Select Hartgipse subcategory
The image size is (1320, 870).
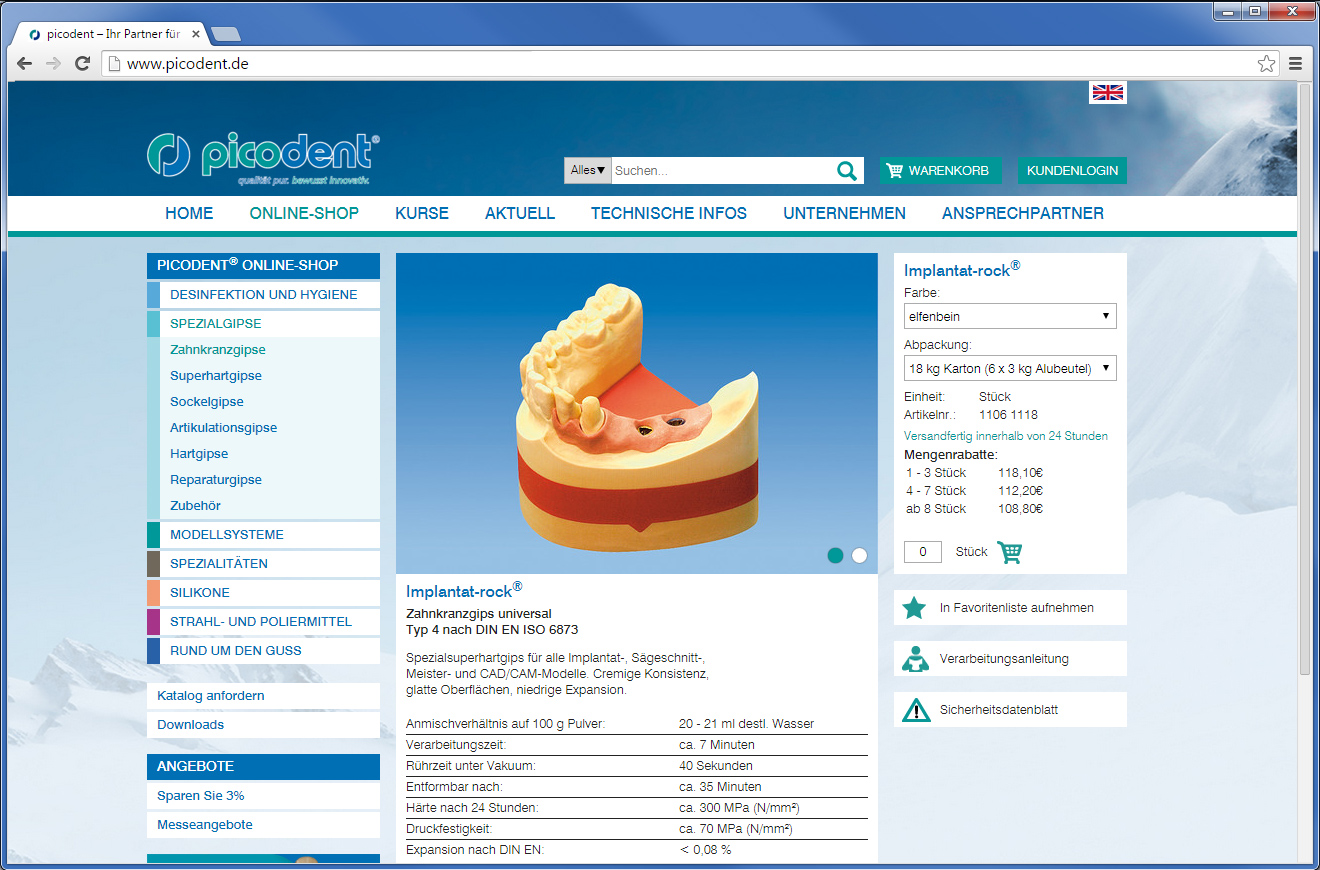tap(199, 454)
